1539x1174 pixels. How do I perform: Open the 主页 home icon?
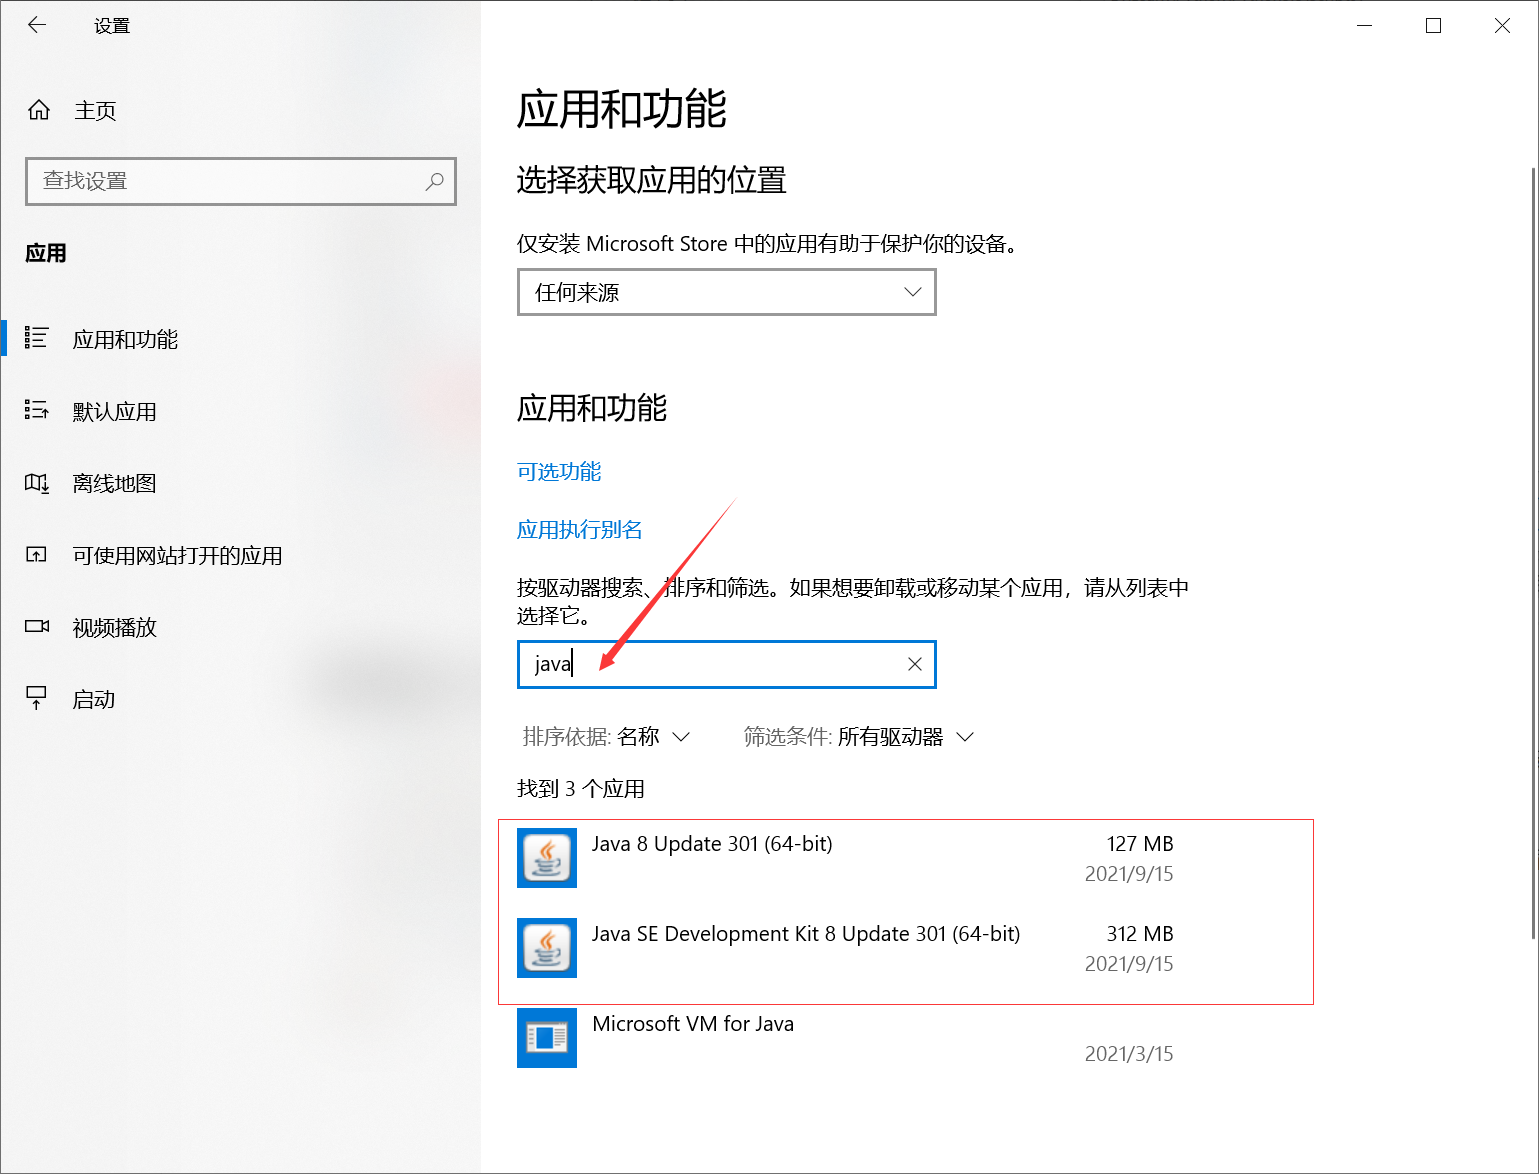(x=39, y=110)
